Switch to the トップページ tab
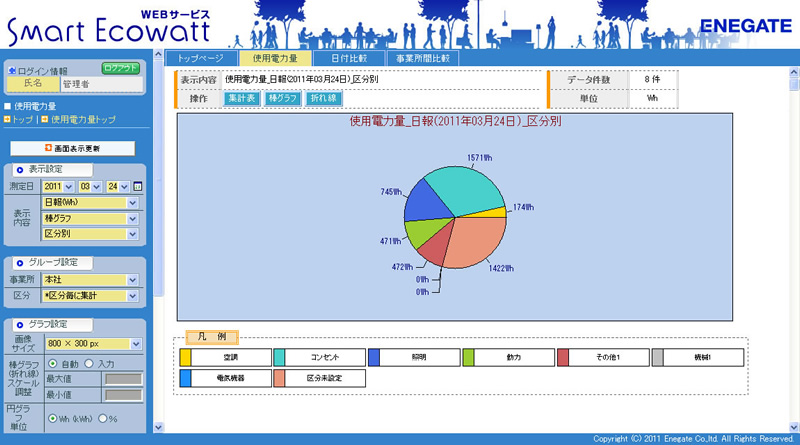800x445 pixels. [201, 58]
